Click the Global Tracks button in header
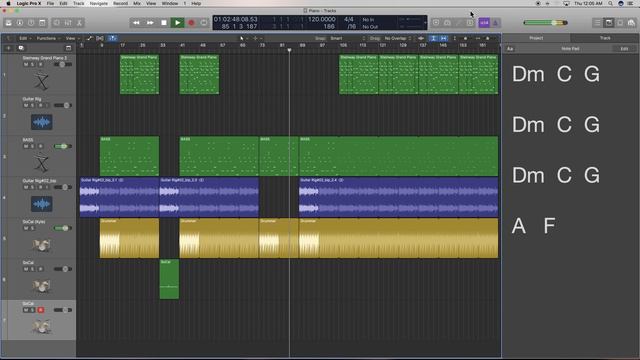Viewport: 640px width, 360px height. tap(68, 48)
